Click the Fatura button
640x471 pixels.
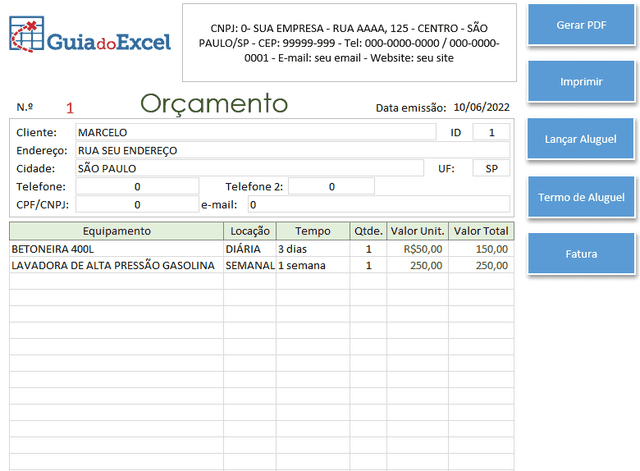pyautogui.click(x=581, y=253)
